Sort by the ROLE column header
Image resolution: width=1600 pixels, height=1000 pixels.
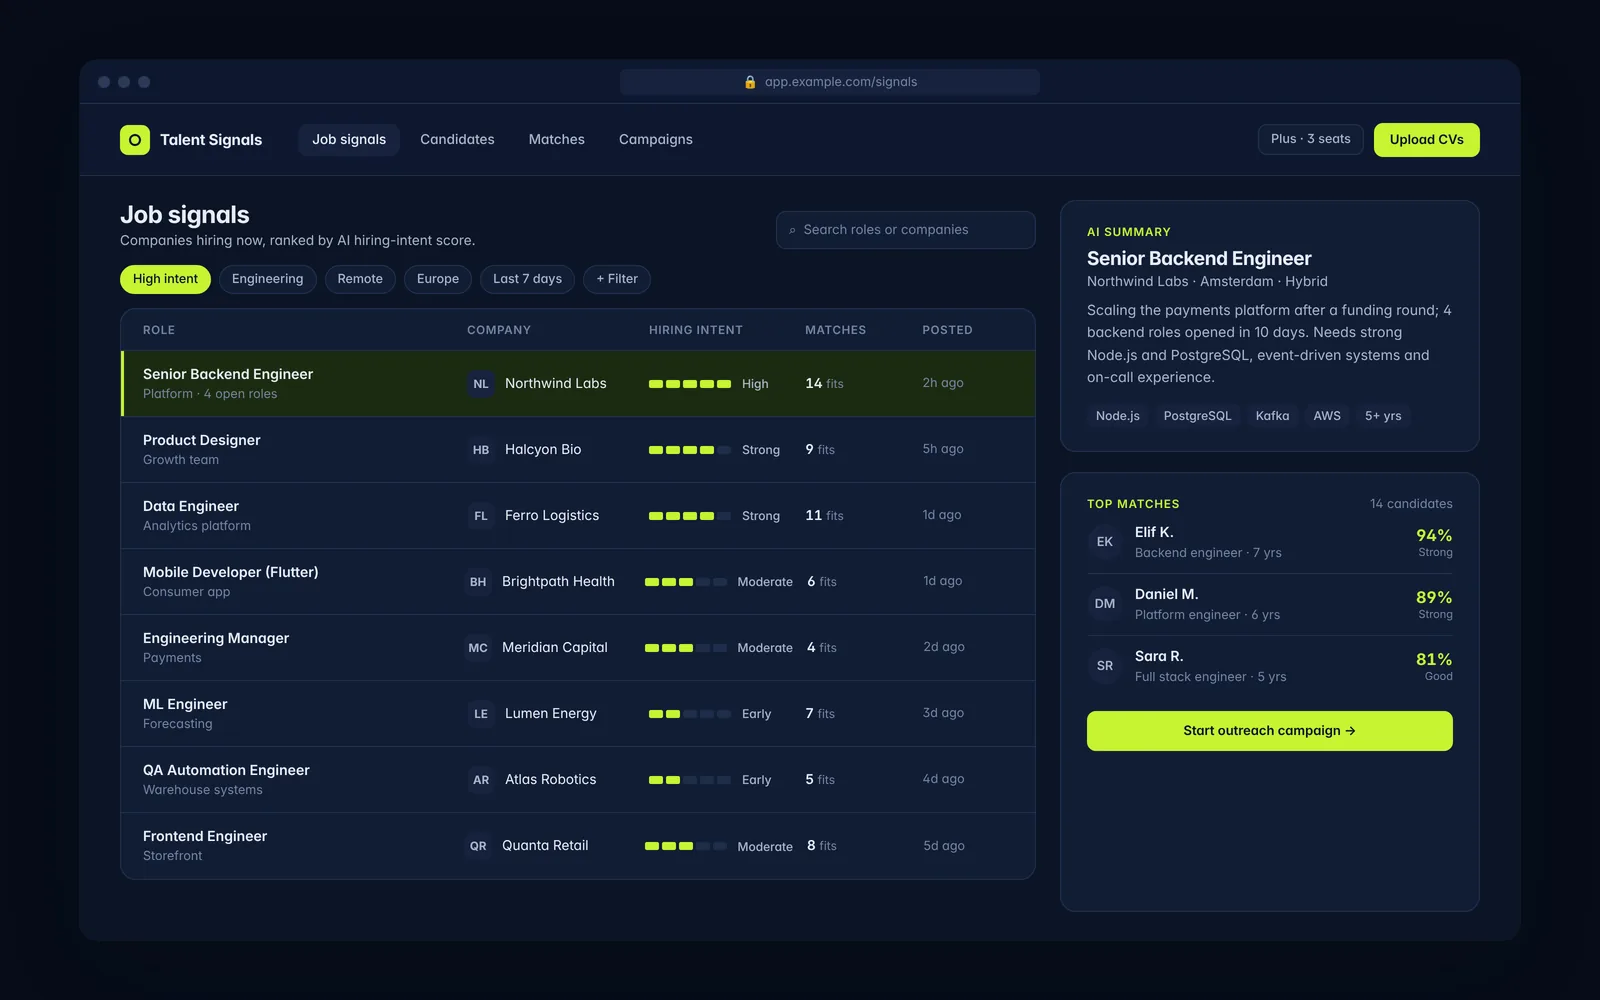click(x=159, y=330)
